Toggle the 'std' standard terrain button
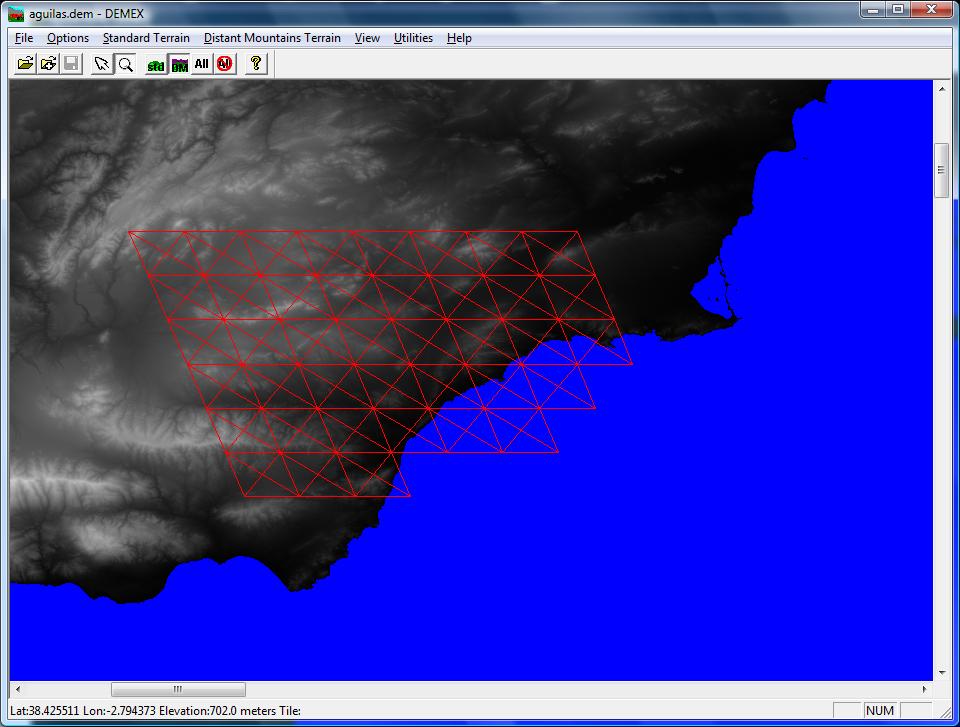The image size is (960, 727). (155, 64)
